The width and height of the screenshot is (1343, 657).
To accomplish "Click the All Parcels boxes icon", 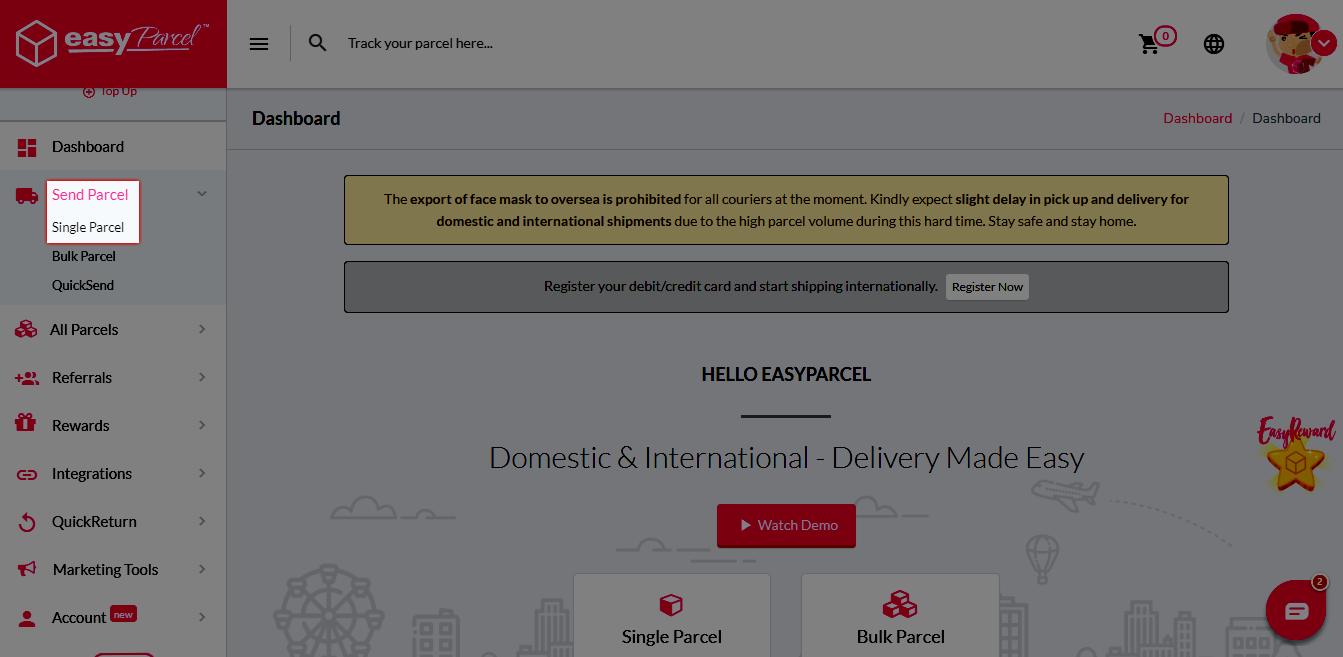I will click(x=26, y=329).
